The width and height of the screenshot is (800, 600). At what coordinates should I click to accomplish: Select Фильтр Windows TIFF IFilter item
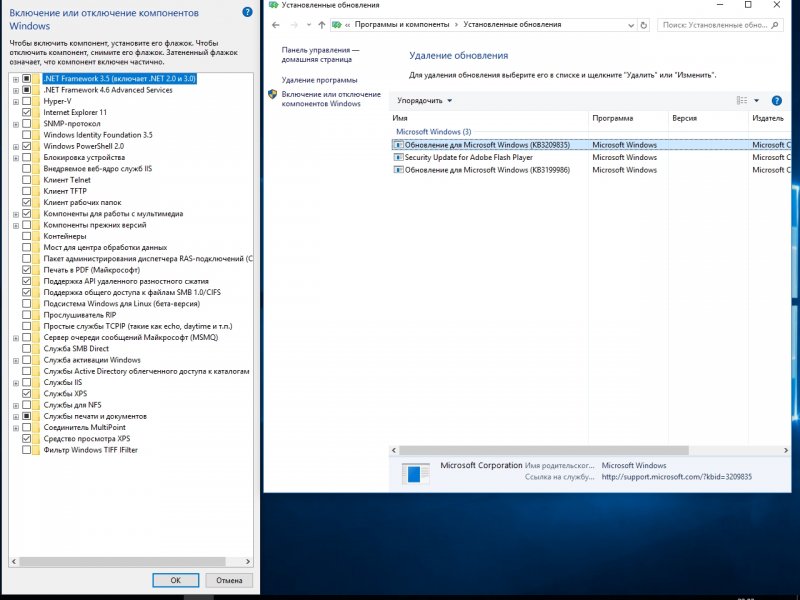pyautogui.click(x=90, y=450)
